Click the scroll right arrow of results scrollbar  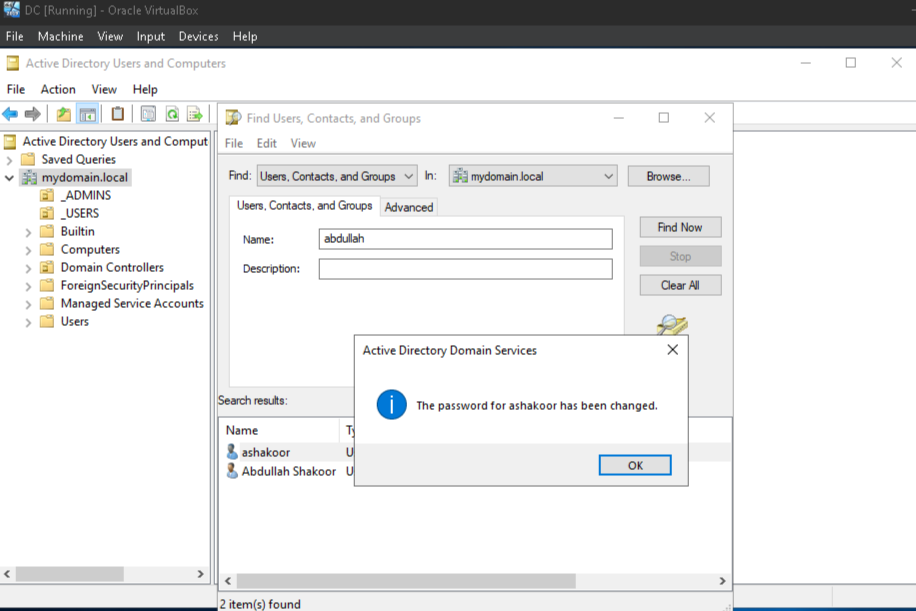pos(722,581)
